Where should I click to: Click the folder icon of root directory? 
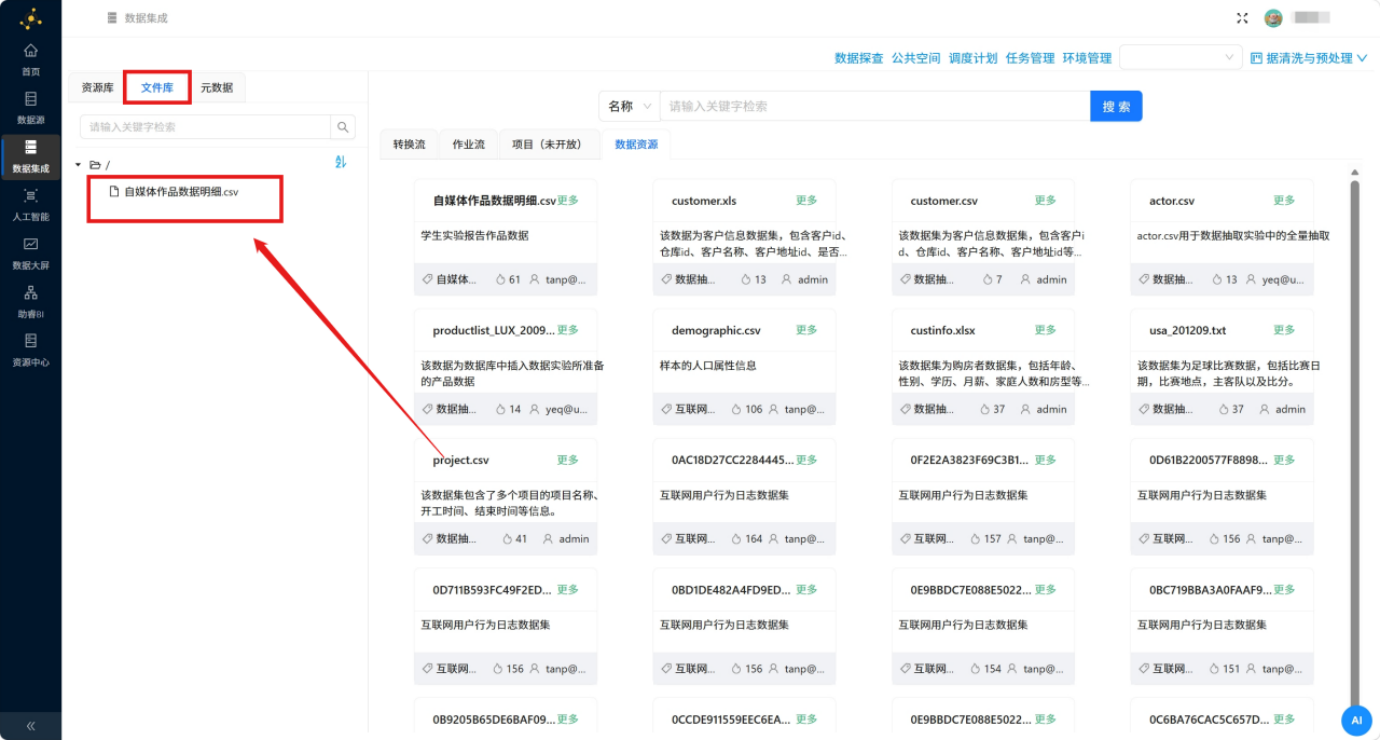click(95, 165)
